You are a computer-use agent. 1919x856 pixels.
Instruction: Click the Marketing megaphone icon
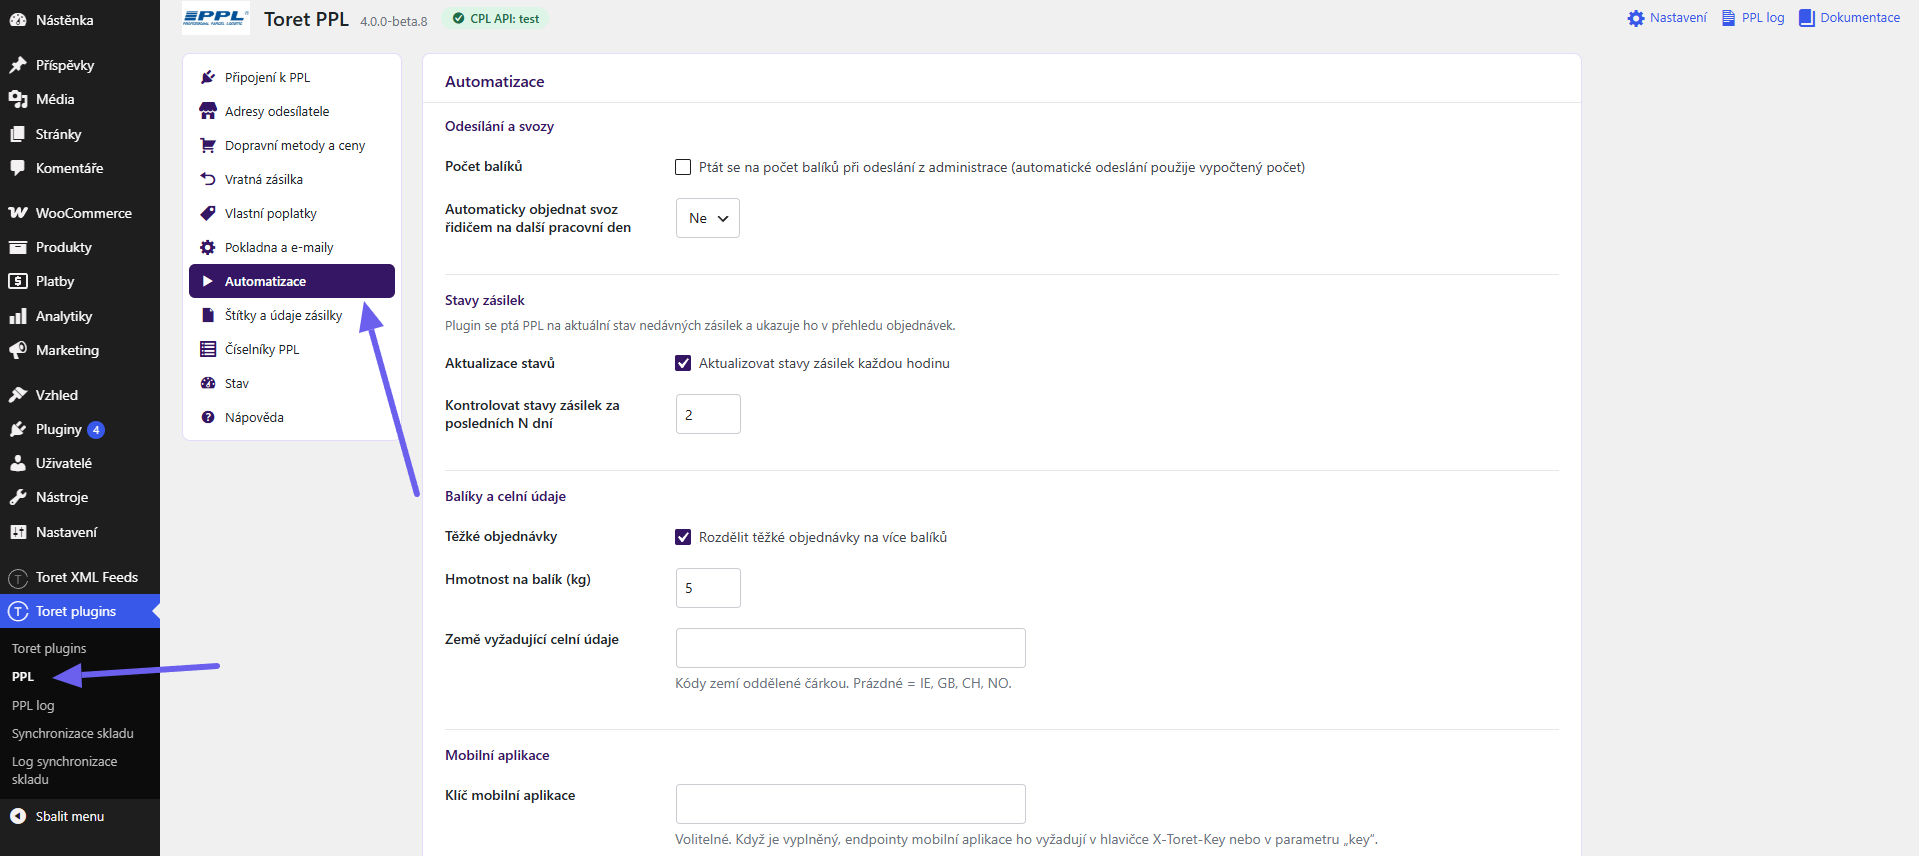click(18, 350)
